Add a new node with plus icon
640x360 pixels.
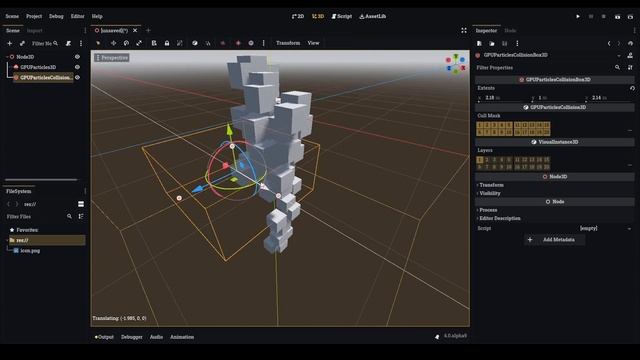(9, 43)
